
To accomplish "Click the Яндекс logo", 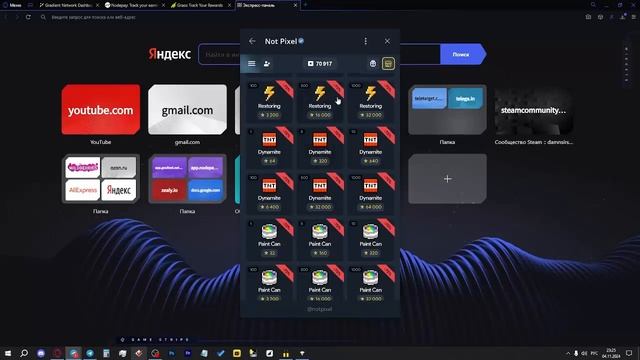I will 169,54.
